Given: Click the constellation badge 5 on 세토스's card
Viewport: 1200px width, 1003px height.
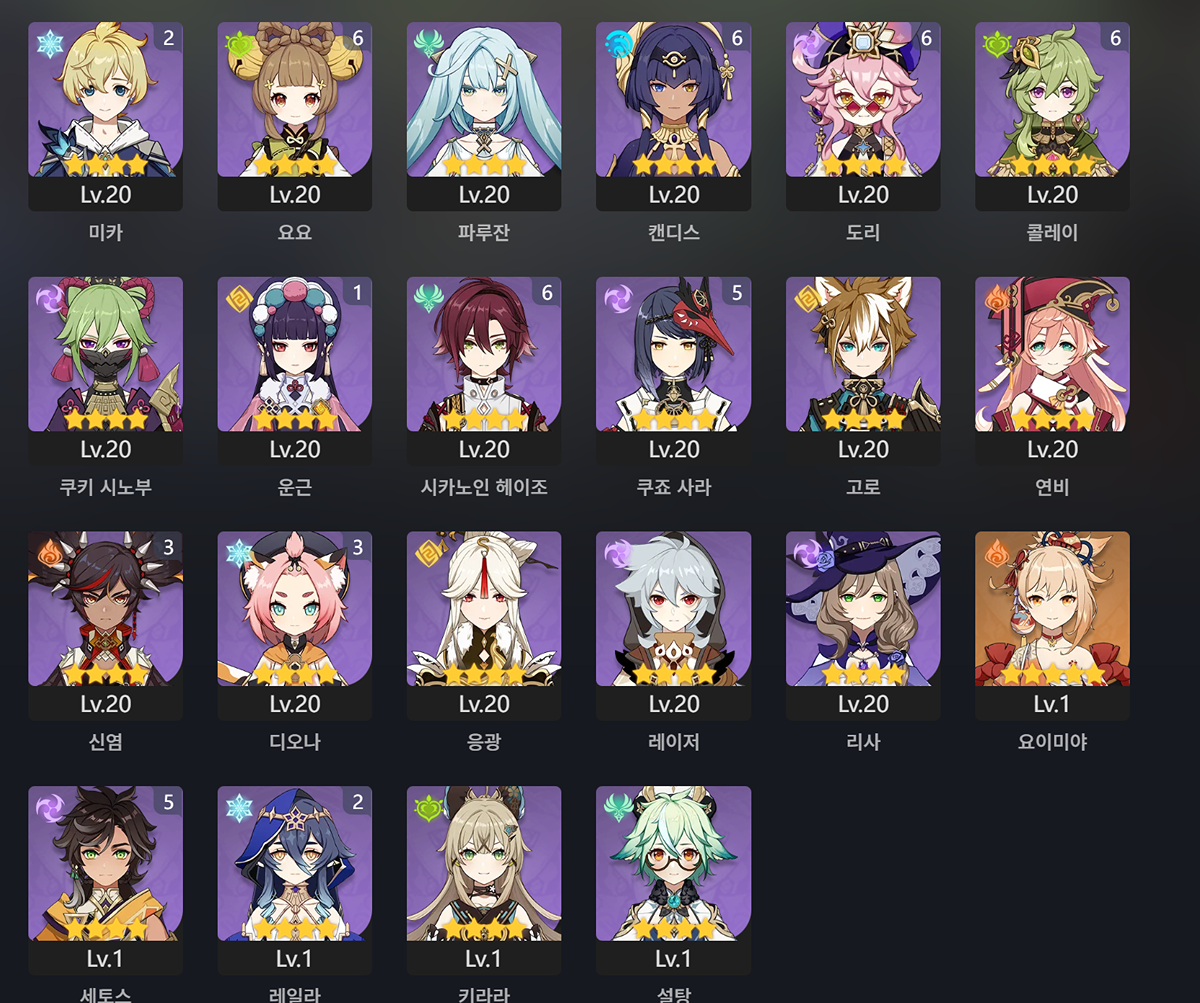Looking at the screenshot, I should pos(168,801).
